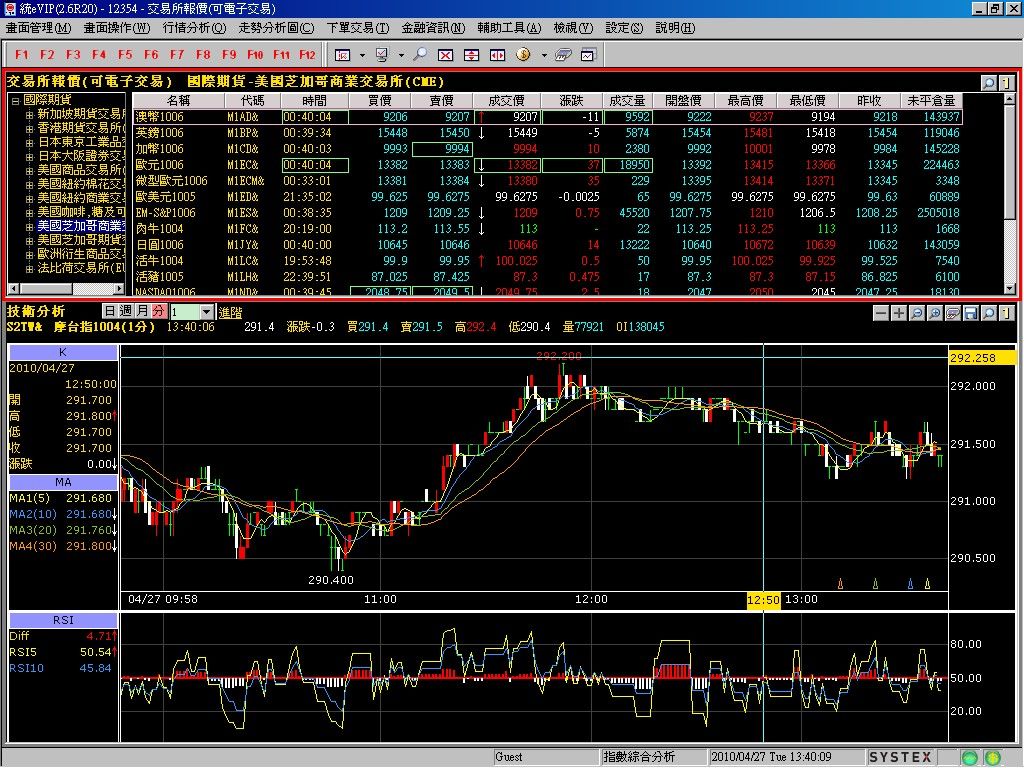Sort table by 成交價 column header

coord(507,101)
